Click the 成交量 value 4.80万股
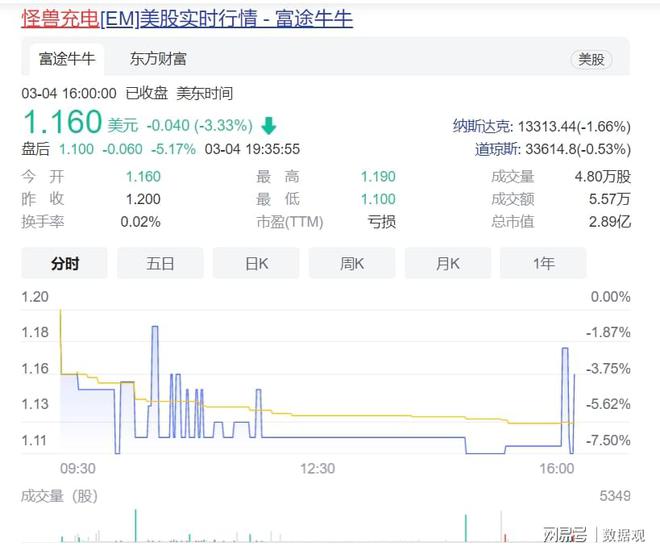Screen dimensions: 660x551 (603, 177)
